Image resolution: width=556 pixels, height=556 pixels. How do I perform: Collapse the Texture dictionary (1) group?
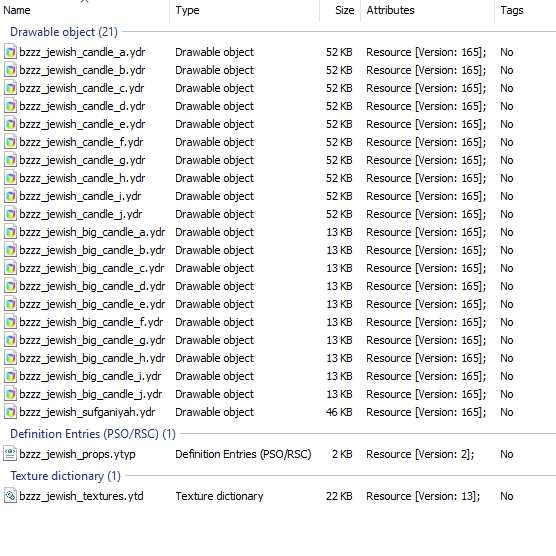click(66, 476)
